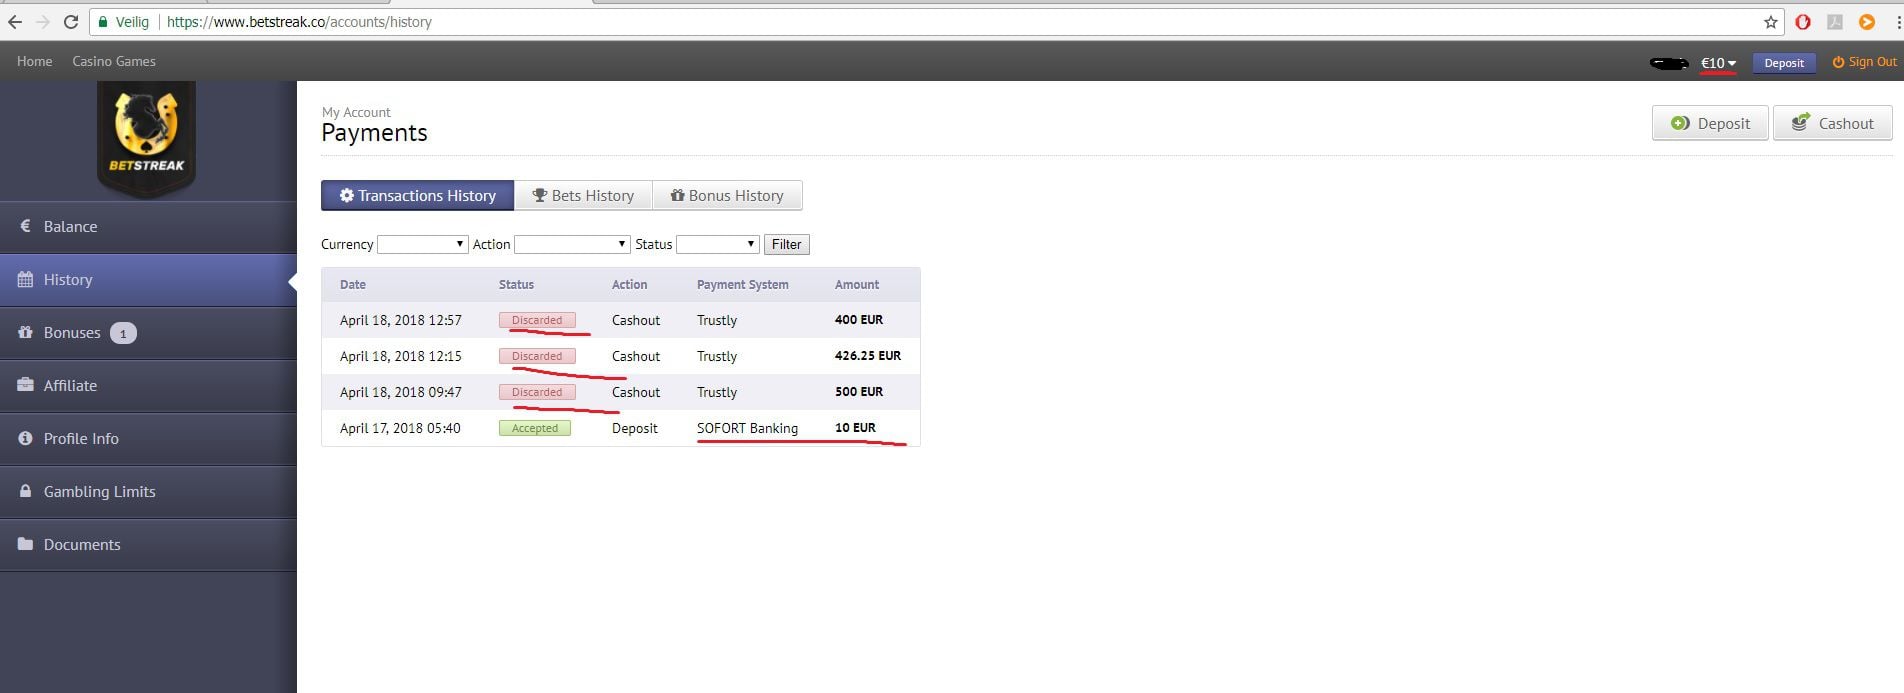Click the gift icon beside Bonuses
The image size is (1904, 693).
(26, 332)
